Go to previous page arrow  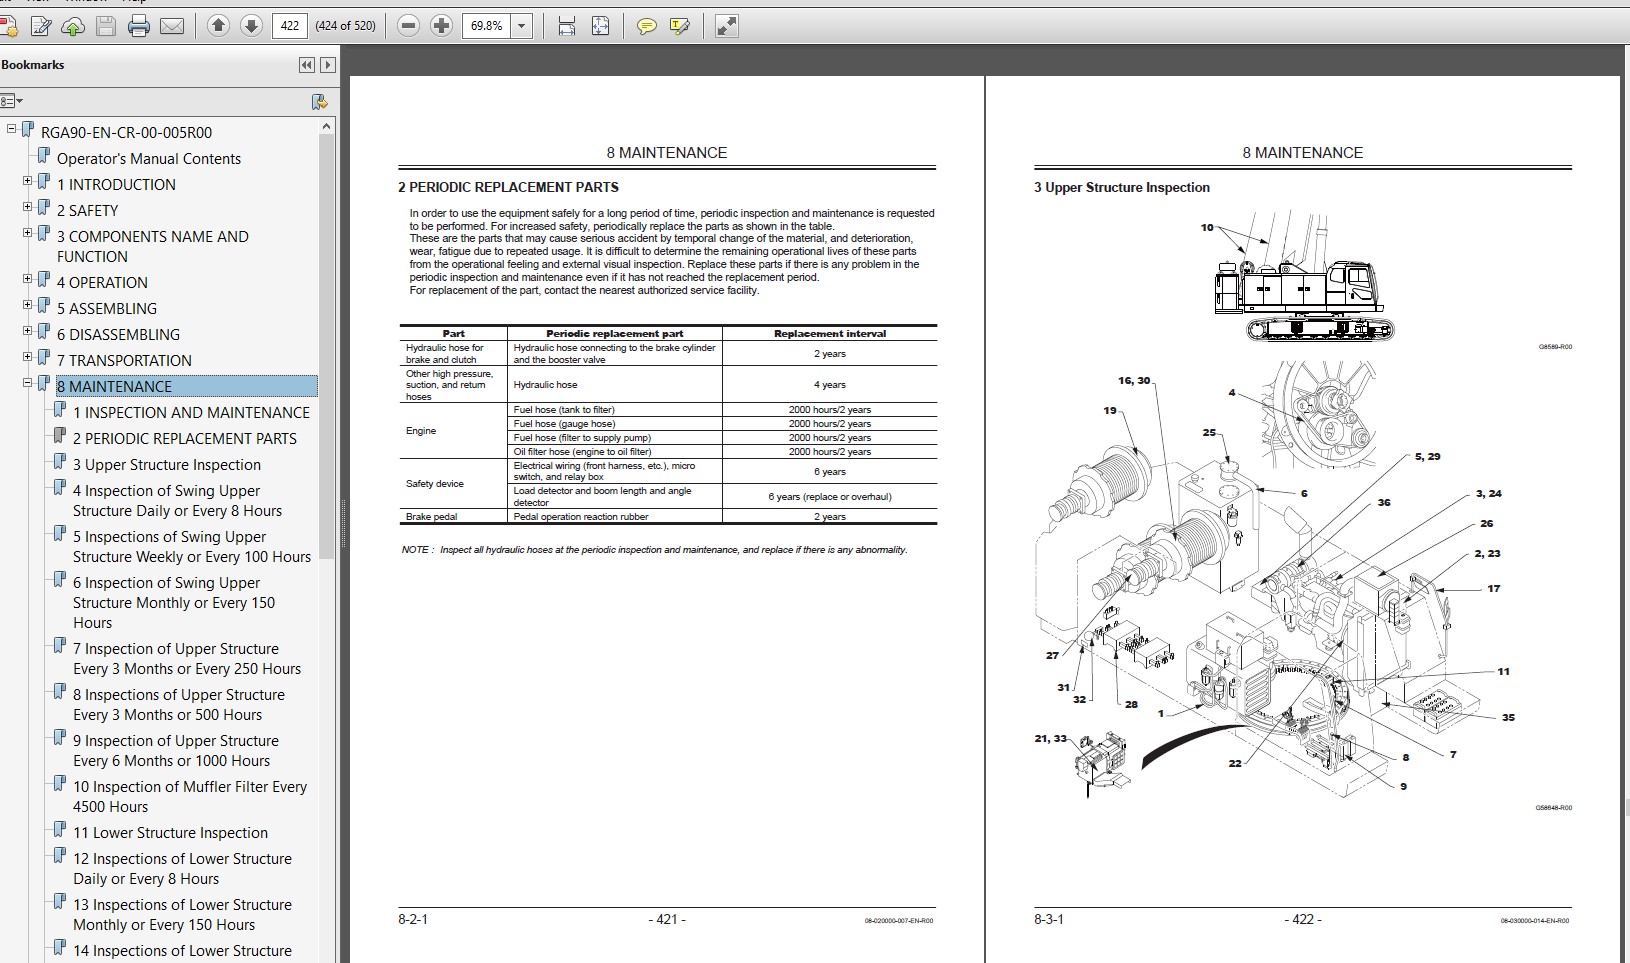[x=218, y=26]
